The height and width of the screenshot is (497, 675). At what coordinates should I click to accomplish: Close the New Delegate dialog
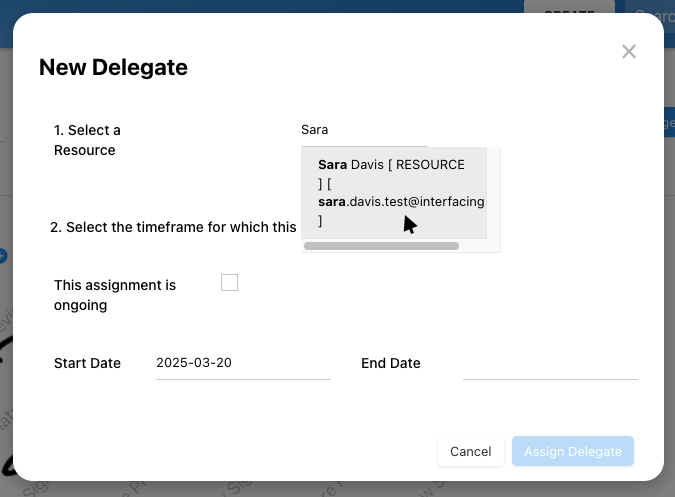[628, 52]
